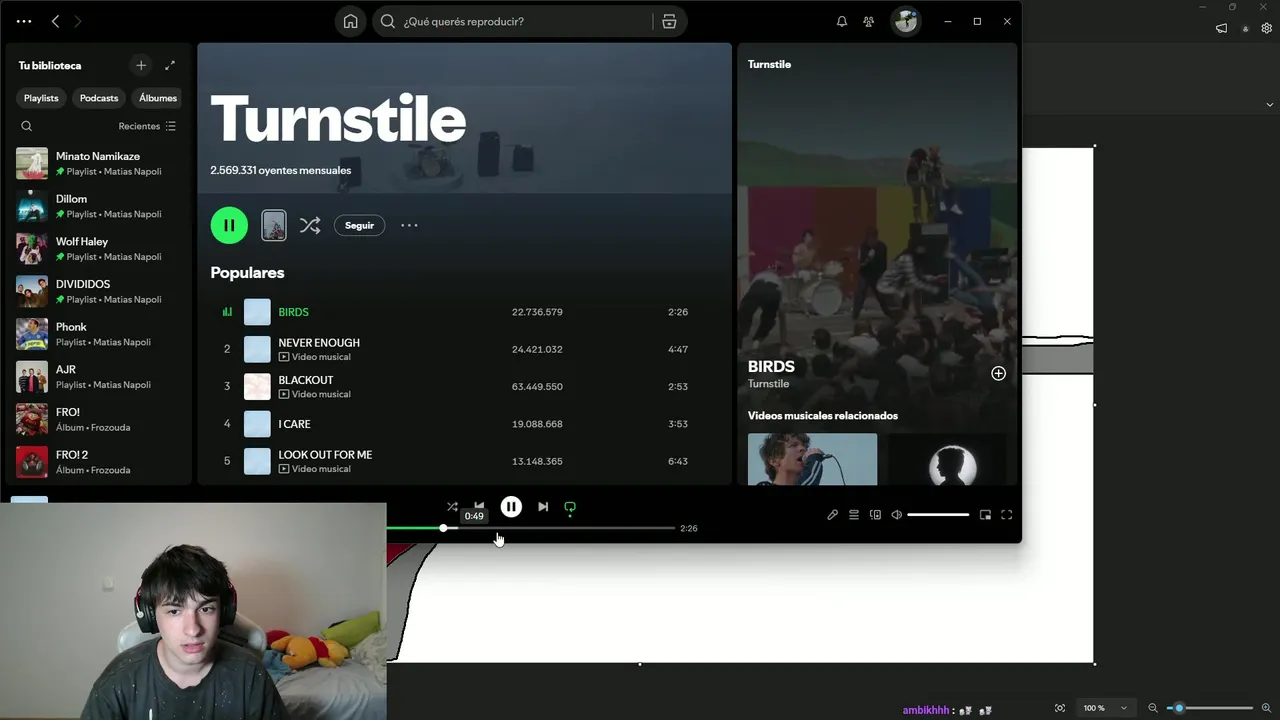This screenshot has height=720, width=1280.
Task: Open the lyrics microphone icon
Action: point(832,515)
